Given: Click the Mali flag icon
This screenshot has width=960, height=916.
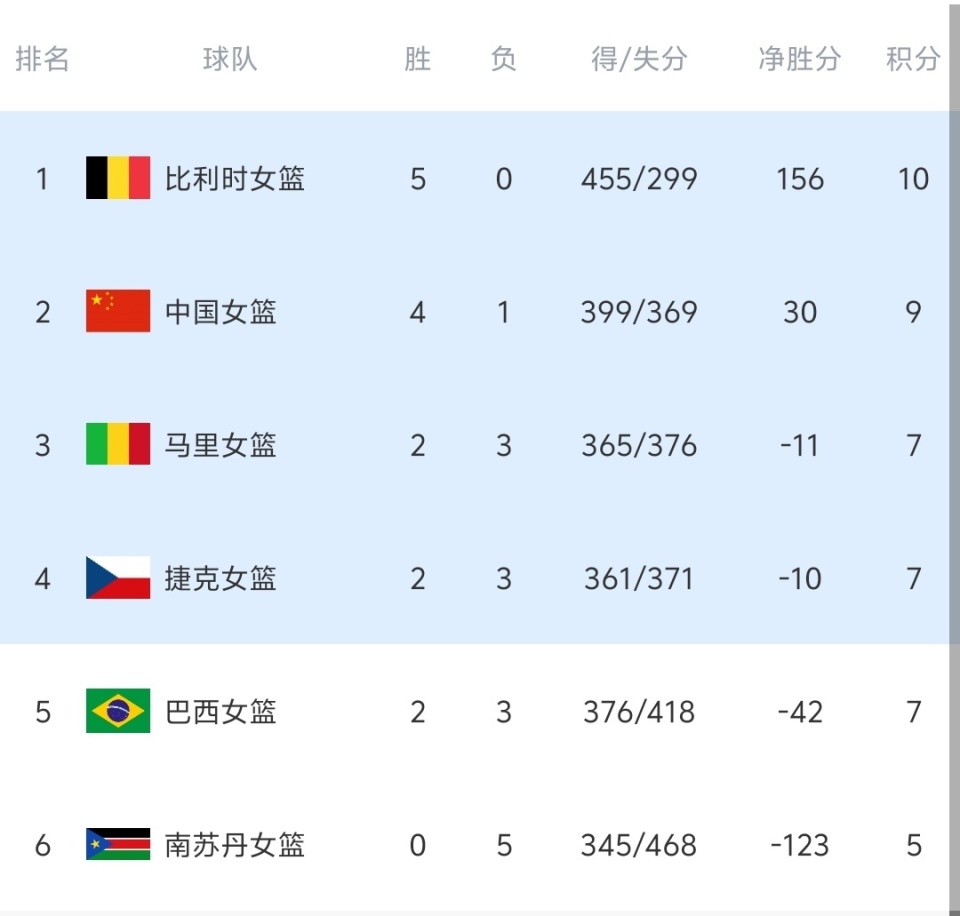Looking at the screenshot, I should click(x=118, y=444).
